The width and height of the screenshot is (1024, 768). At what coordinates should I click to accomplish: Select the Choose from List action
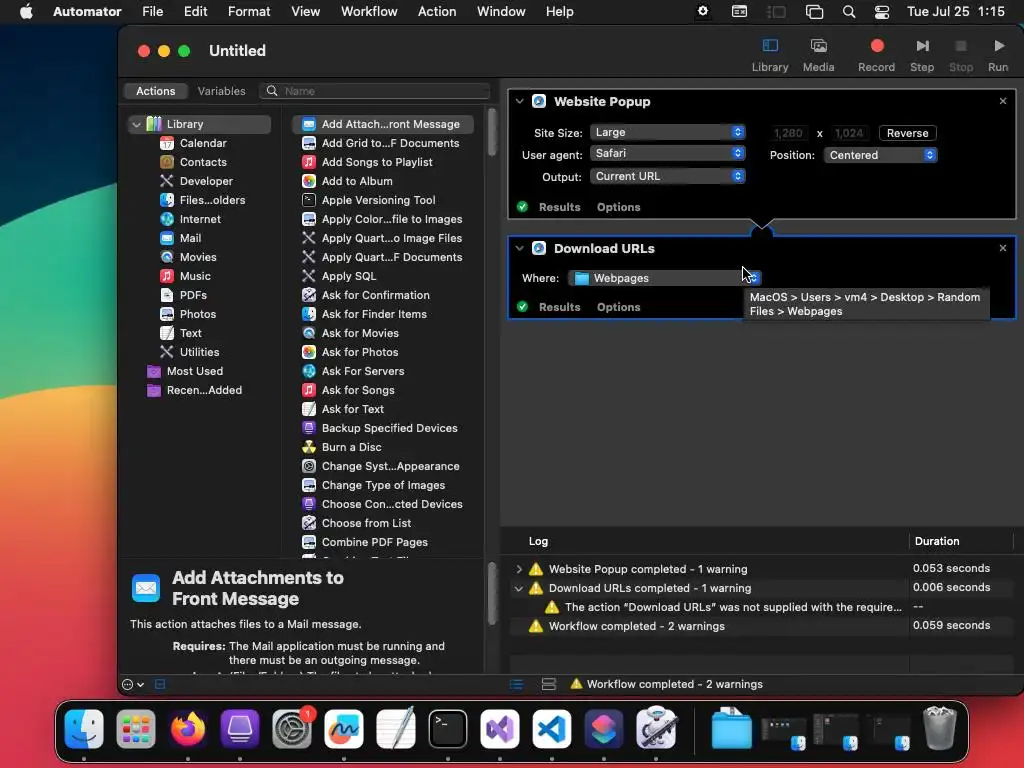tap(366, 522)
